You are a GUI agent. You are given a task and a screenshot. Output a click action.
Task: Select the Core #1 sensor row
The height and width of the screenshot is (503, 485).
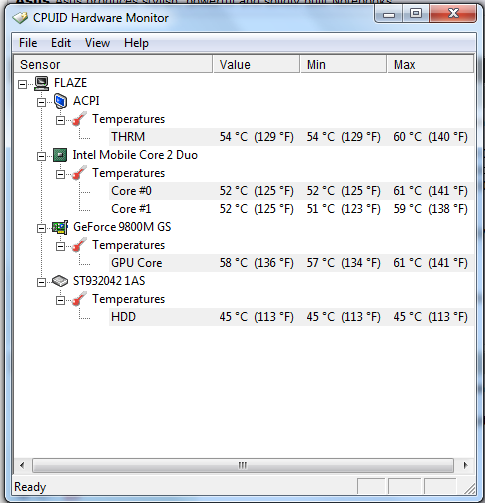[x=291, y=209]
